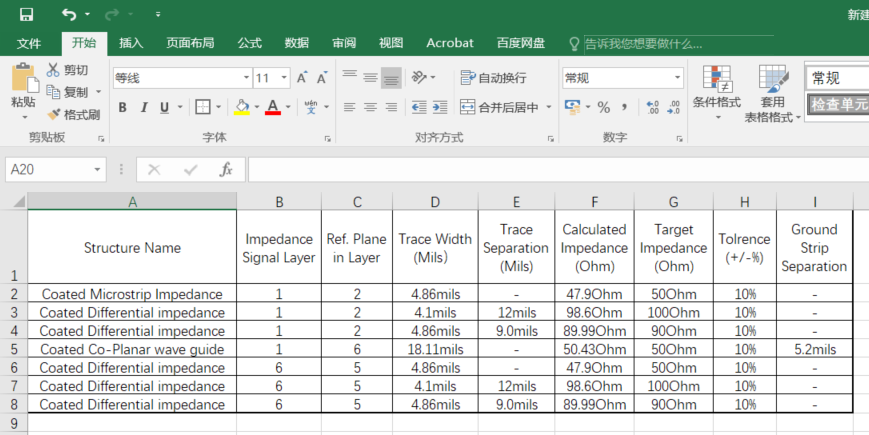Screen dimensions: 869x435
Task: Click the Save icon in the quick access toolbar
Action: [26, 14]
